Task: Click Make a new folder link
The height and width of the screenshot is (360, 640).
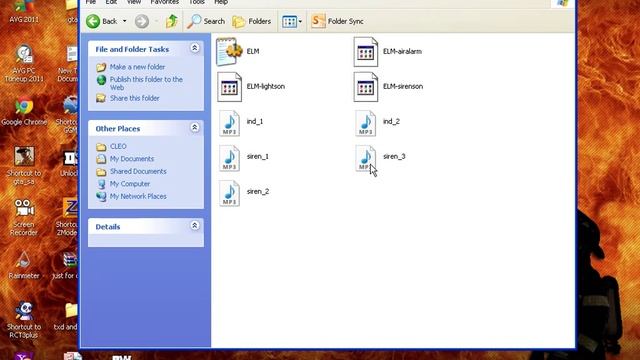Action: (137, 67)
